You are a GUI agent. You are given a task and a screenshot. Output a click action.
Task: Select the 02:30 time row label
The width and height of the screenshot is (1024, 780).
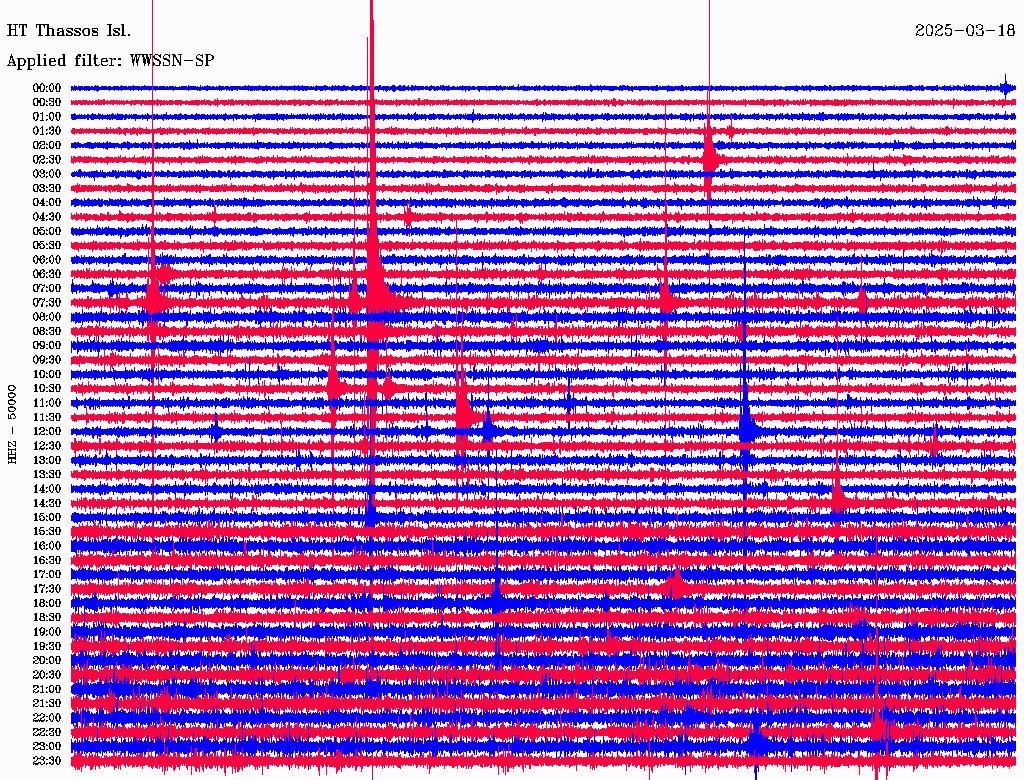click(x=47, y=160)
